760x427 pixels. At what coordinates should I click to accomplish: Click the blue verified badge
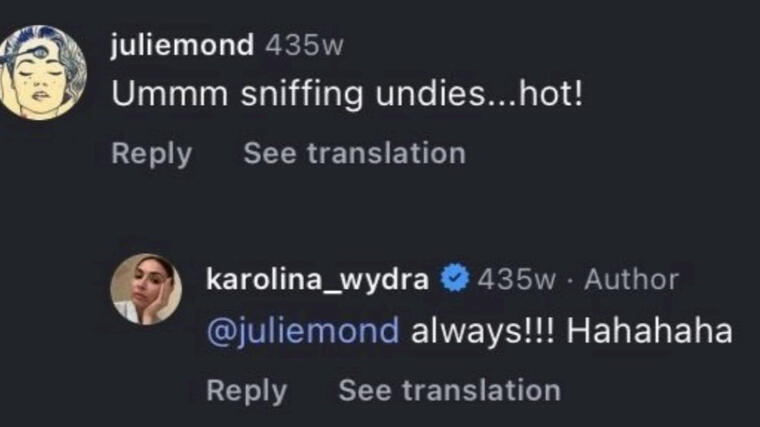[456, 278]
